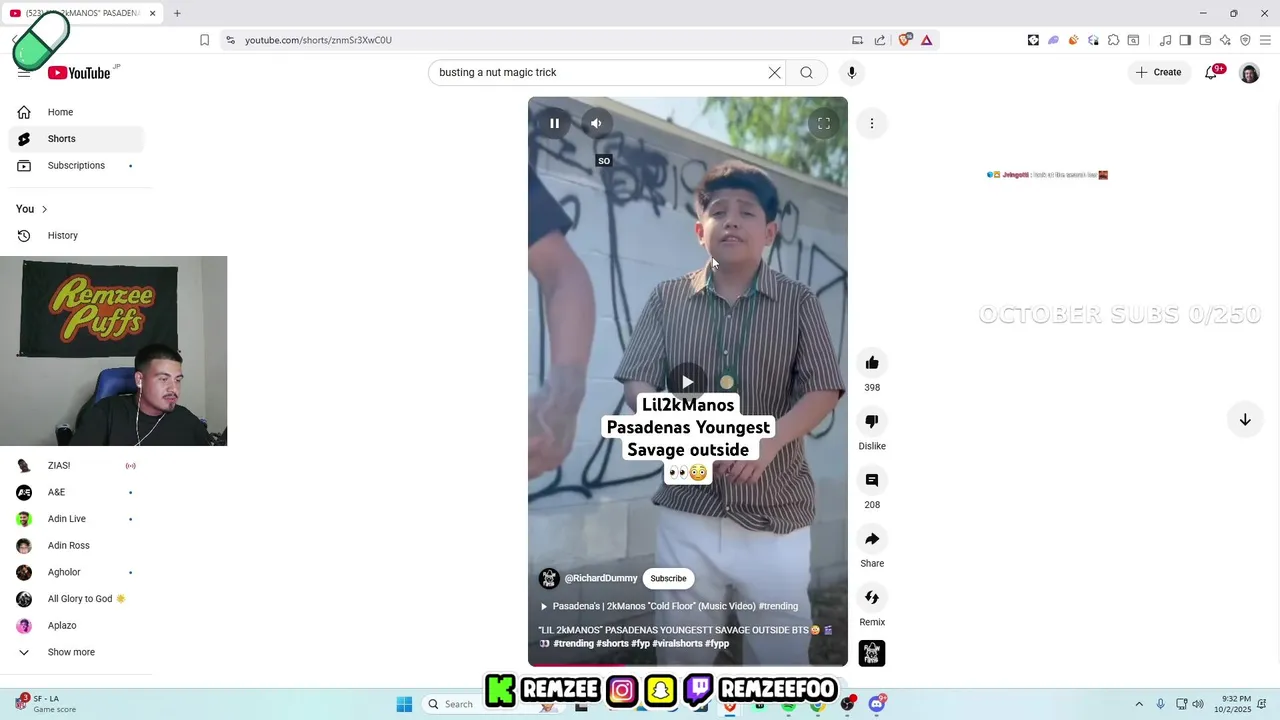Click the YouTube search magnifier button
This screenshot has height=720, width=1280.
(806, 72)
